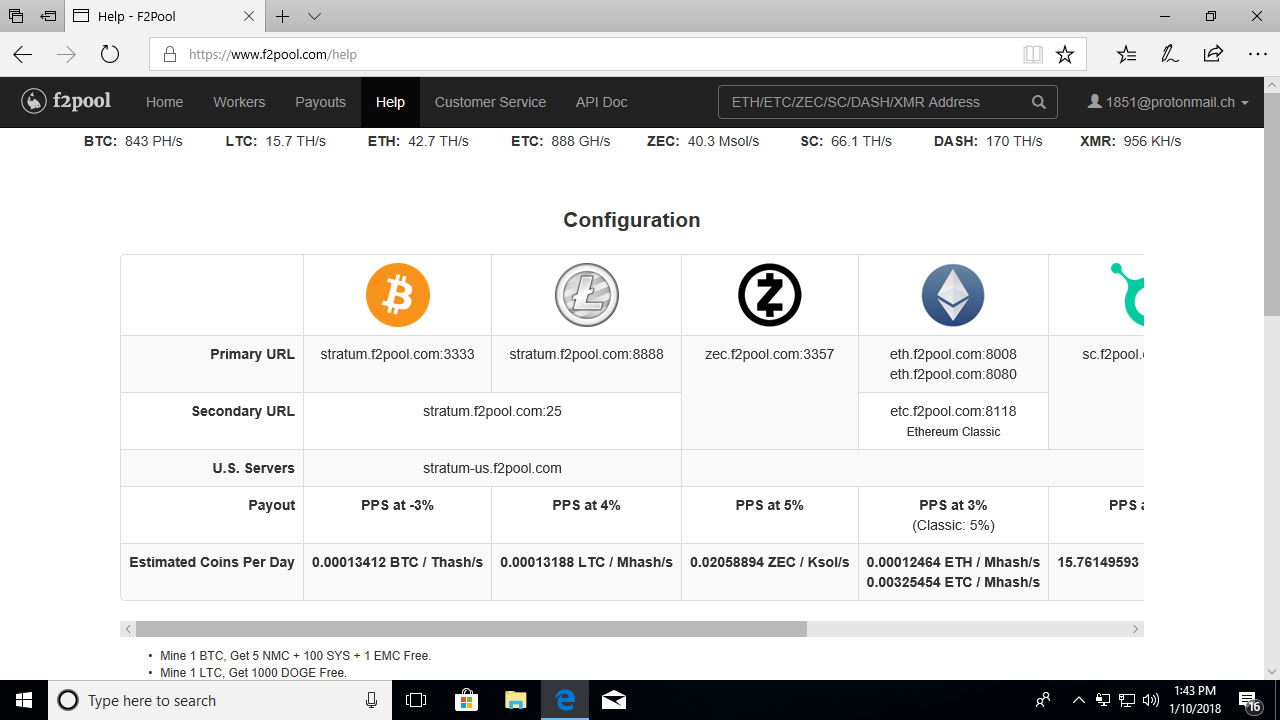1280x720 pixels.
Task: Open Edge settings and more menu
Action: click(x=1257, y=54)
